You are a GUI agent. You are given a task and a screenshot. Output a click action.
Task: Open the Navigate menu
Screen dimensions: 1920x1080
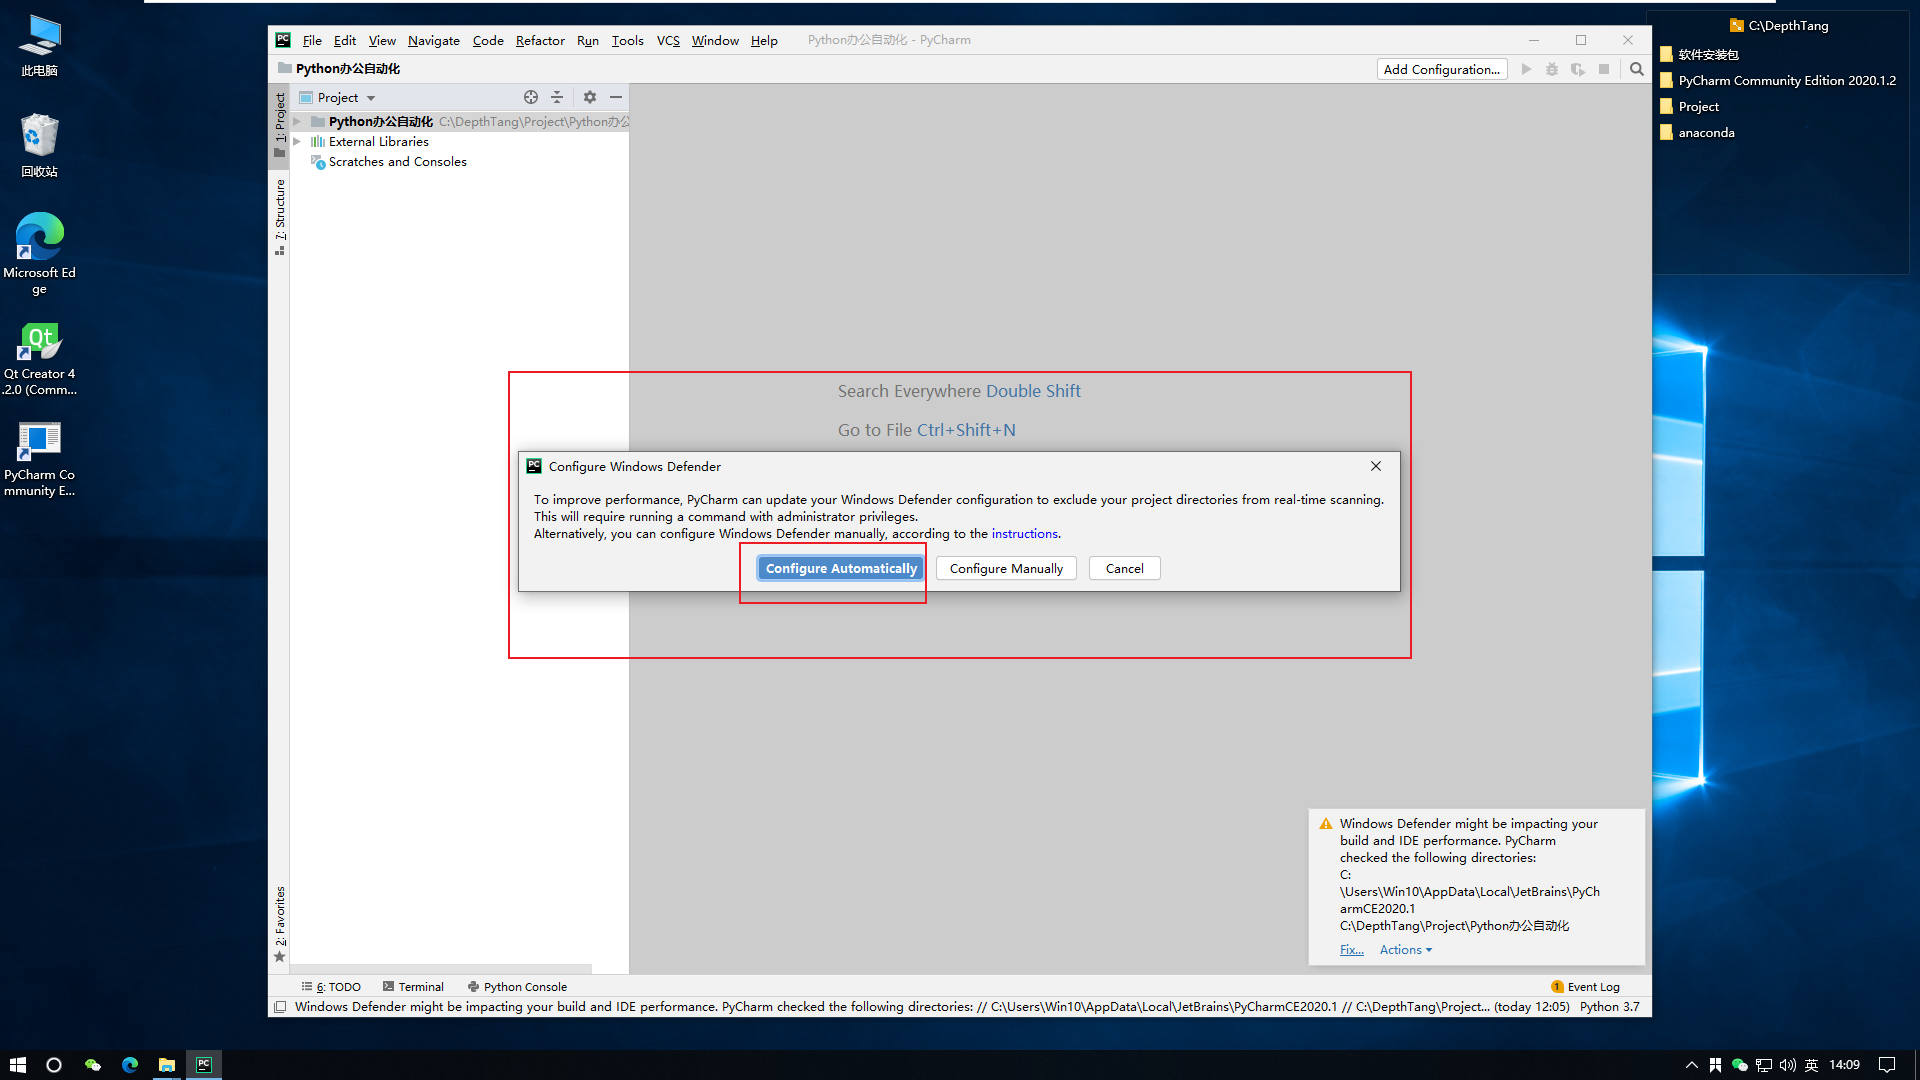pyautogui.click(x=434, y=40)
